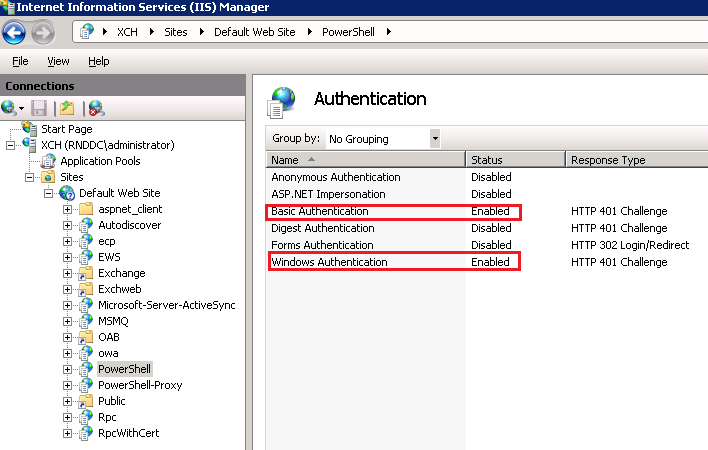The image size is (708, 450).
Task: Click the arrow after the PowerShell breadcrumb
Action: (389, 32)
